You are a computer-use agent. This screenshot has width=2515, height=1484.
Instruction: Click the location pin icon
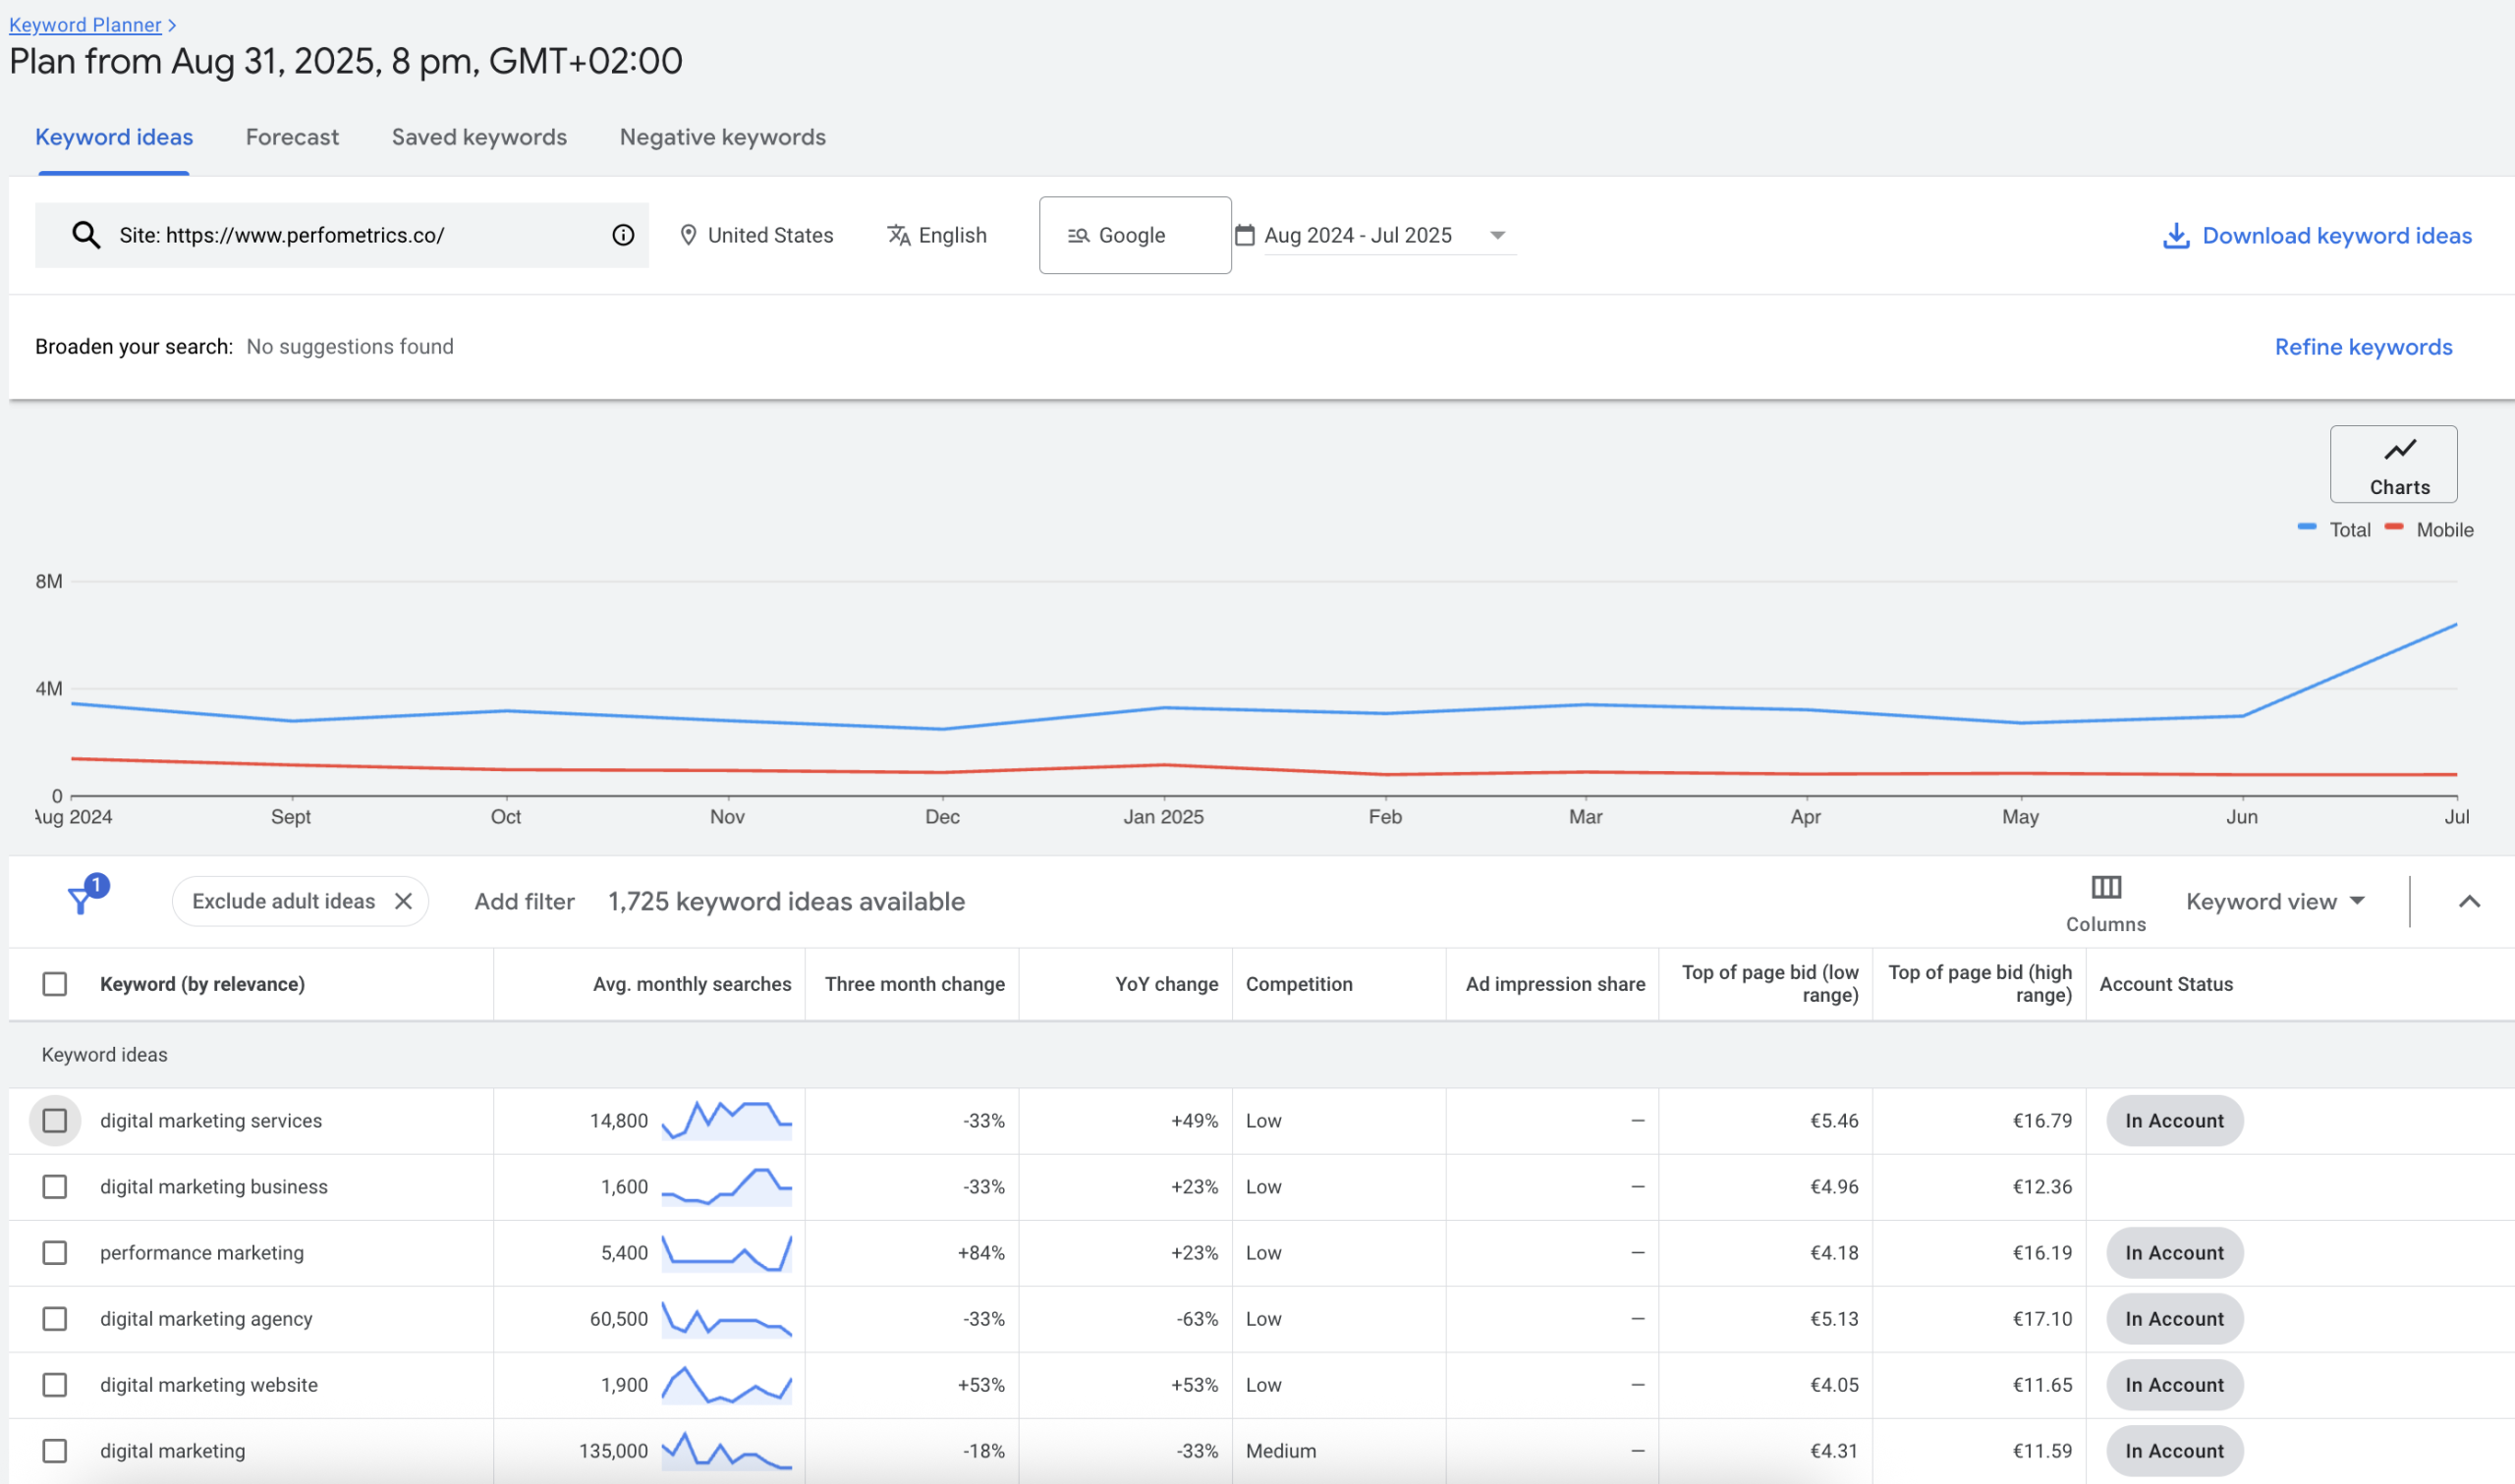tap(688, 235)
